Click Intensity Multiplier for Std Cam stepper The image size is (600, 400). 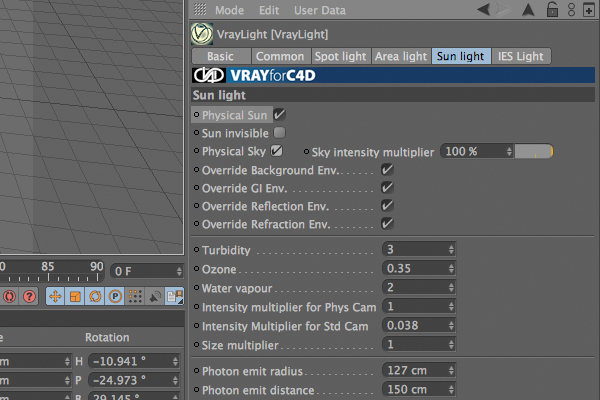[451, 326]
